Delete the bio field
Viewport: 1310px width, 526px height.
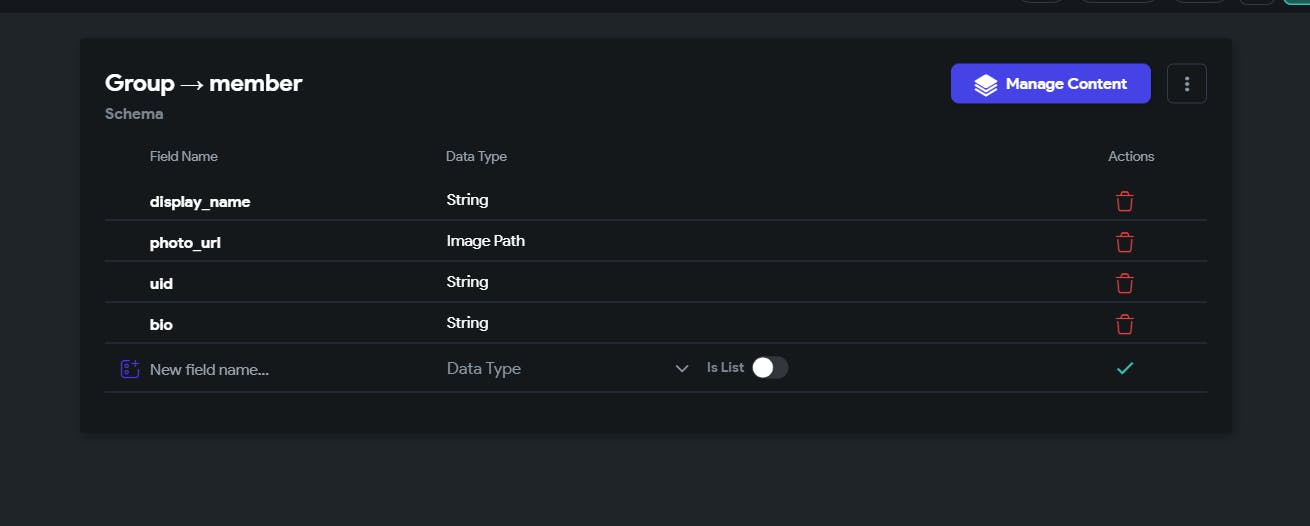(1125, 324)
